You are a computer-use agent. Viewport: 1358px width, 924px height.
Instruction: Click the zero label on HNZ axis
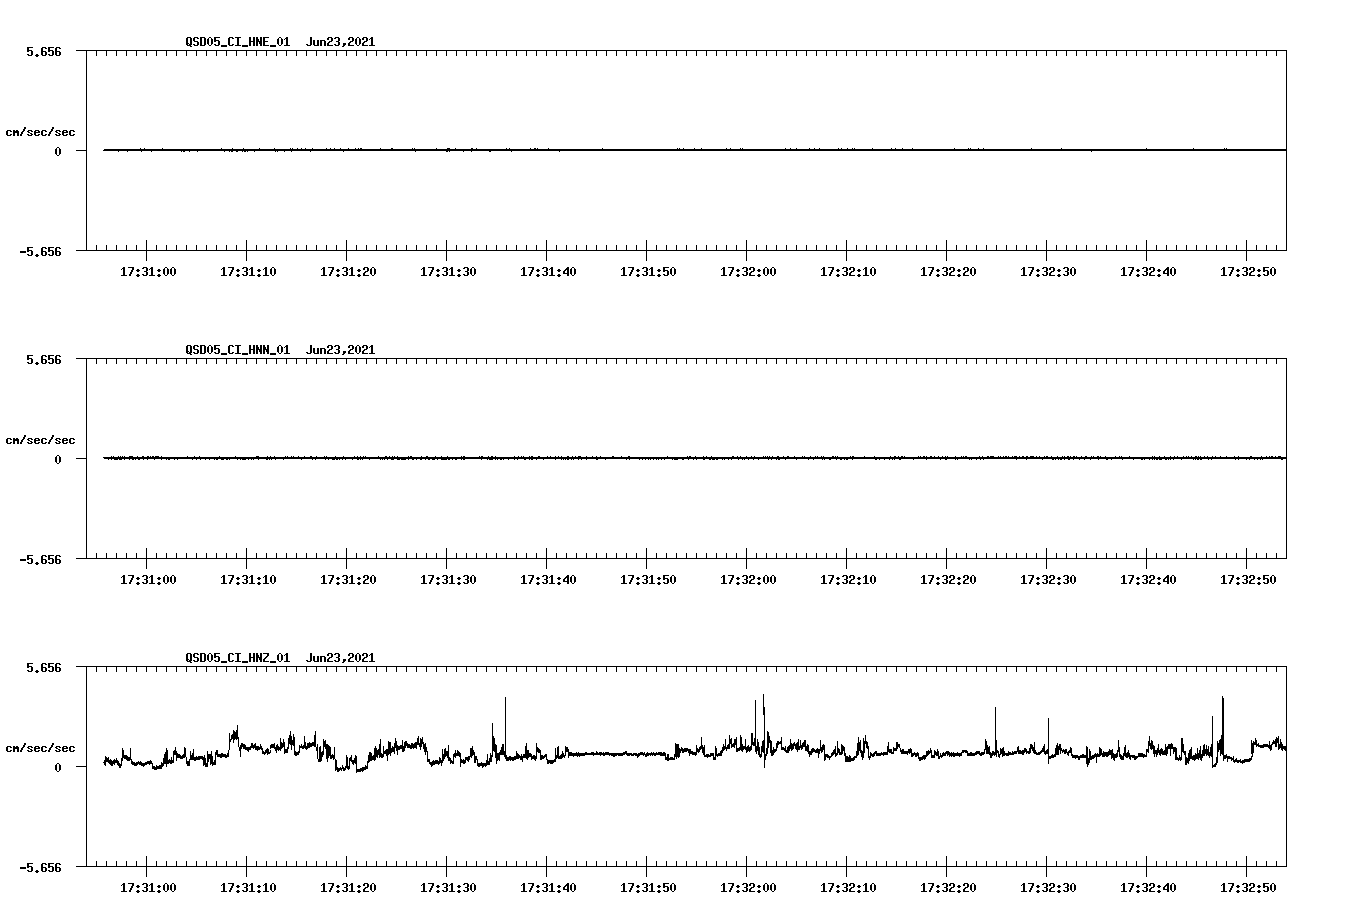tap(58, 767)
